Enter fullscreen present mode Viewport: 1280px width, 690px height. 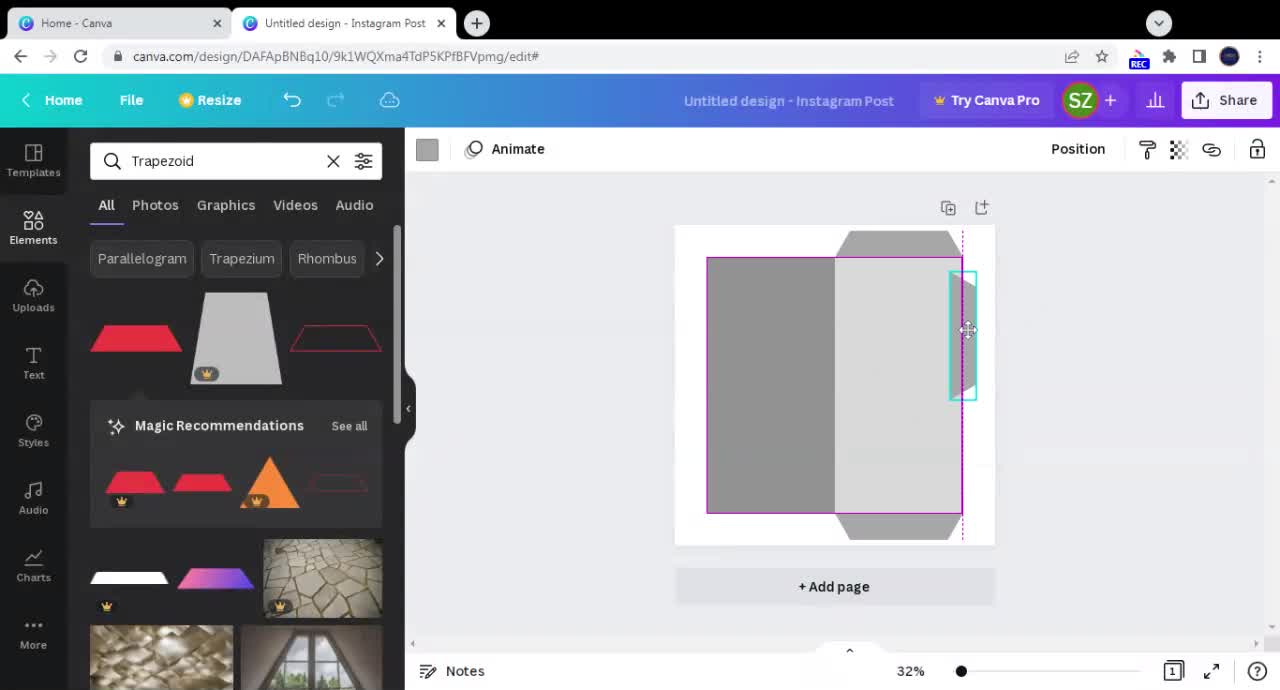pos(1211,671)
